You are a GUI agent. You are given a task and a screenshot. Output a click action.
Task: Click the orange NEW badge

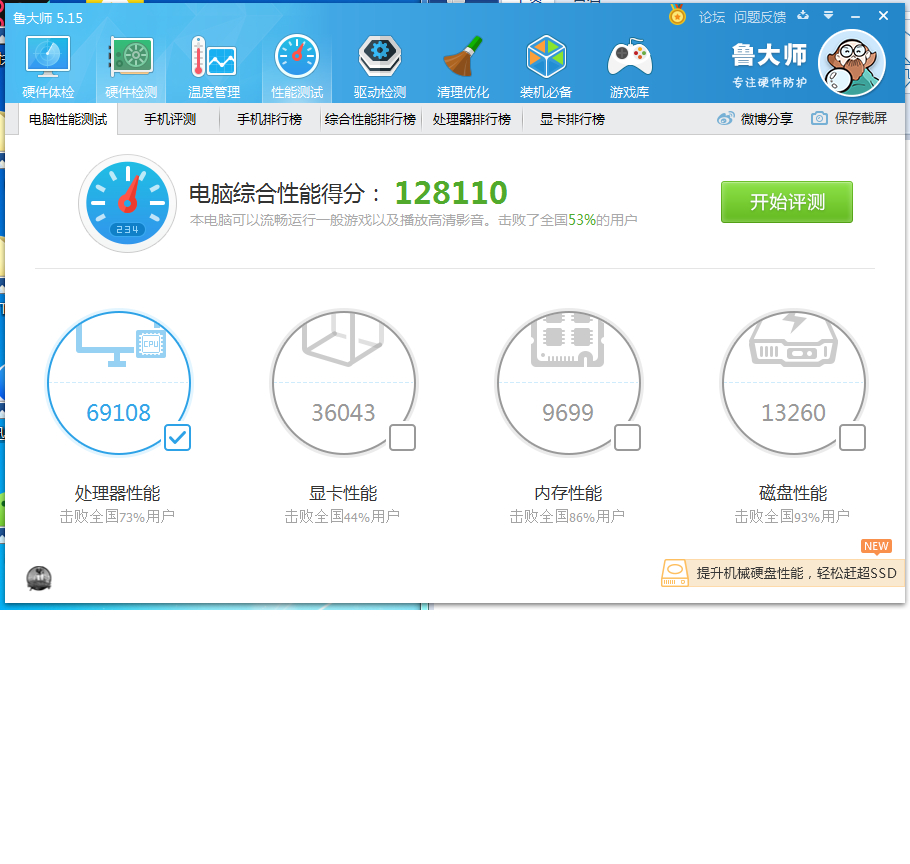point(876,547)
